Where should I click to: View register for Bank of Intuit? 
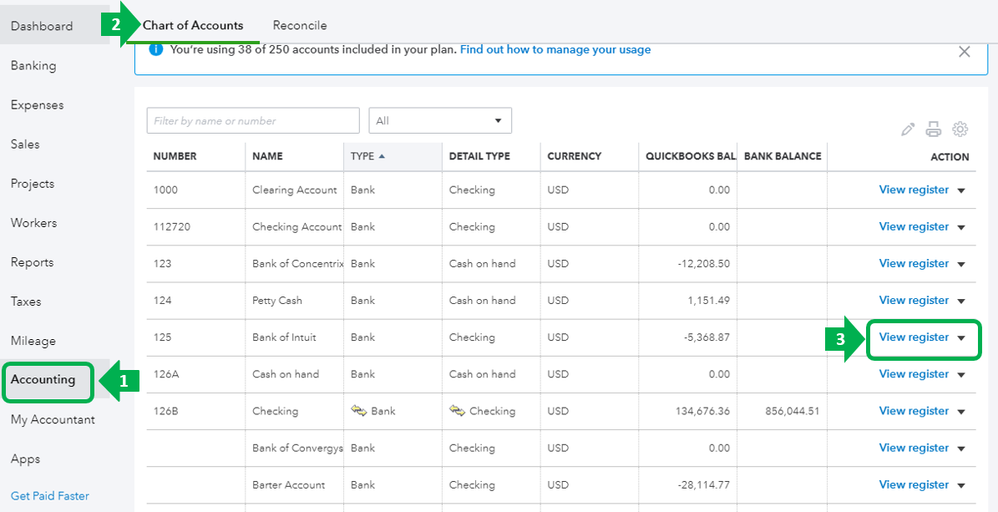tap(913, 338)
